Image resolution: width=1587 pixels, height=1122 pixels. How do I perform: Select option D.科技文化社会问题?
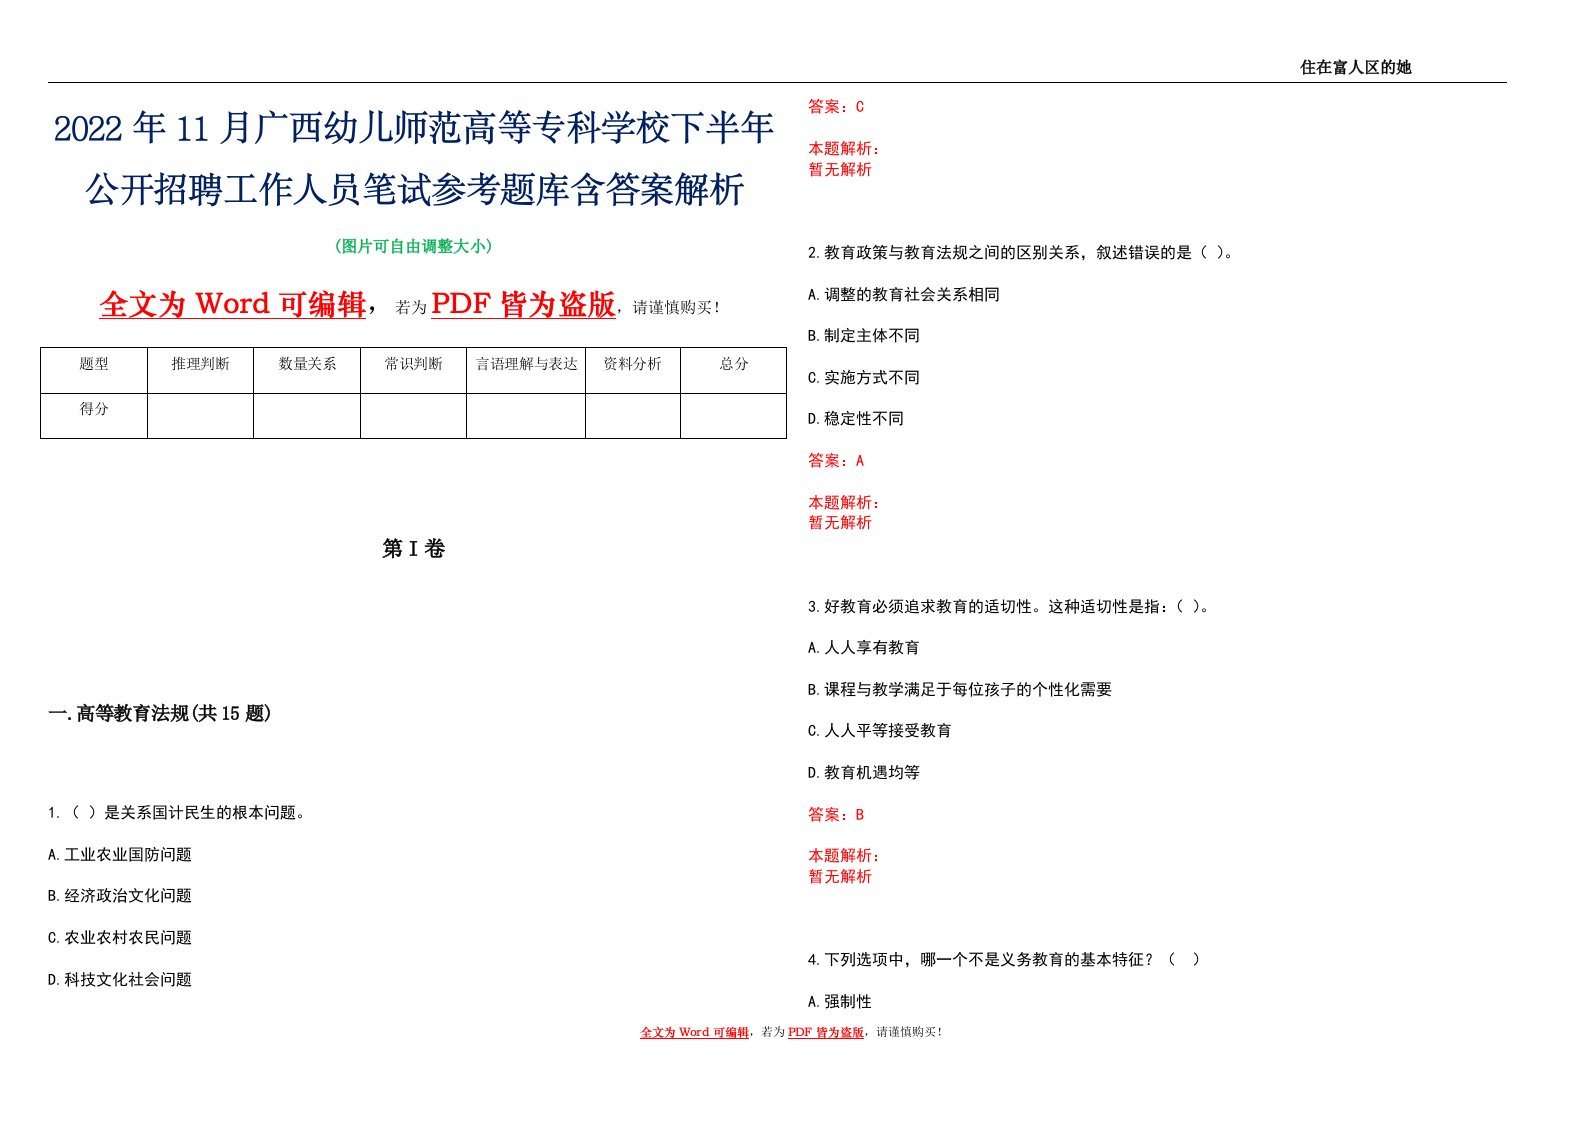click(120, 980)
